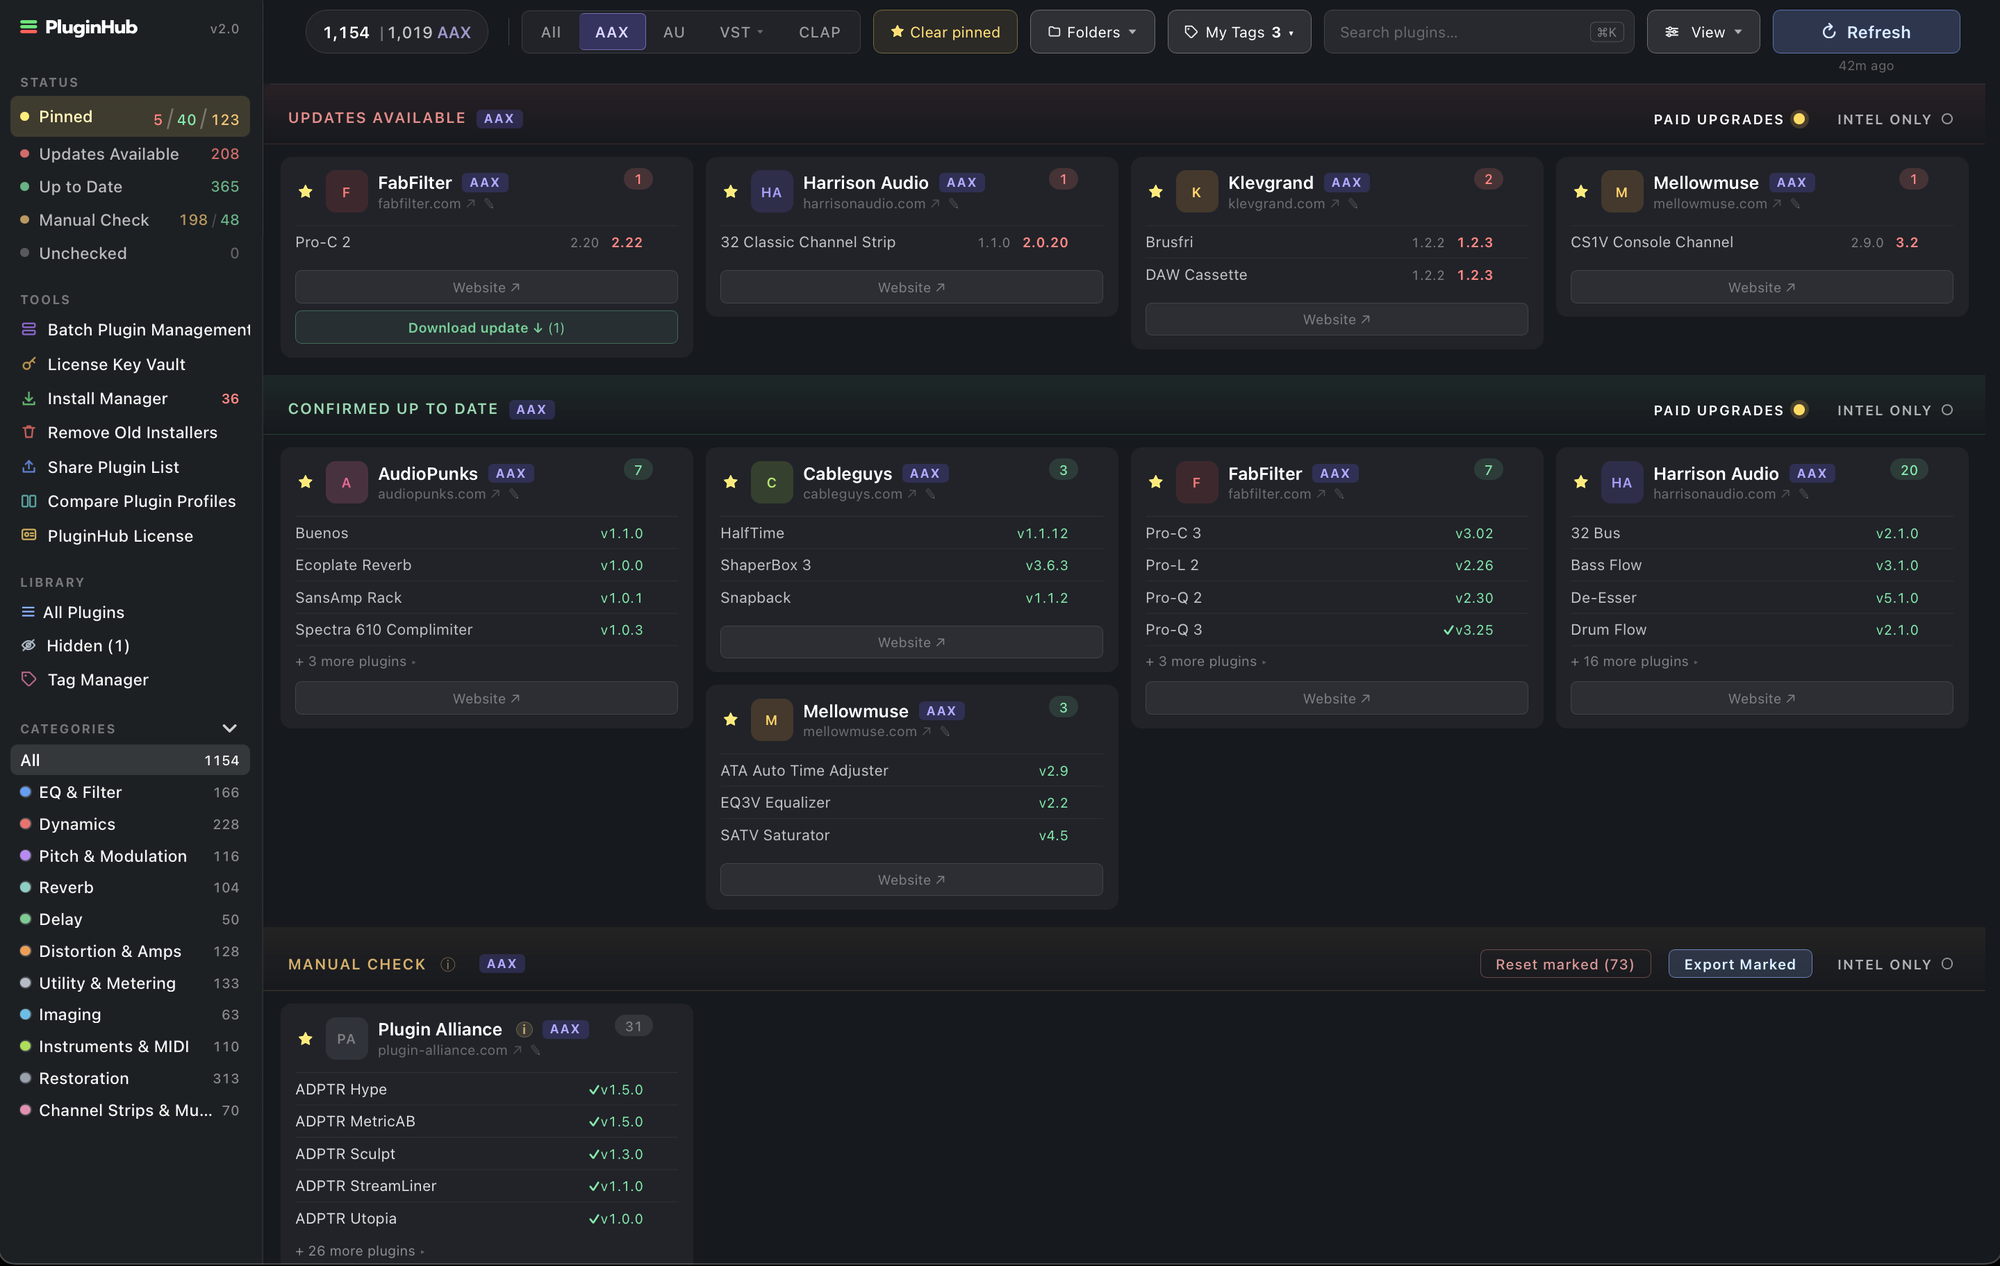Open the My Tags dropdown
The width and height of the screenshot is (2000, 1266).
pos(1239,32)
